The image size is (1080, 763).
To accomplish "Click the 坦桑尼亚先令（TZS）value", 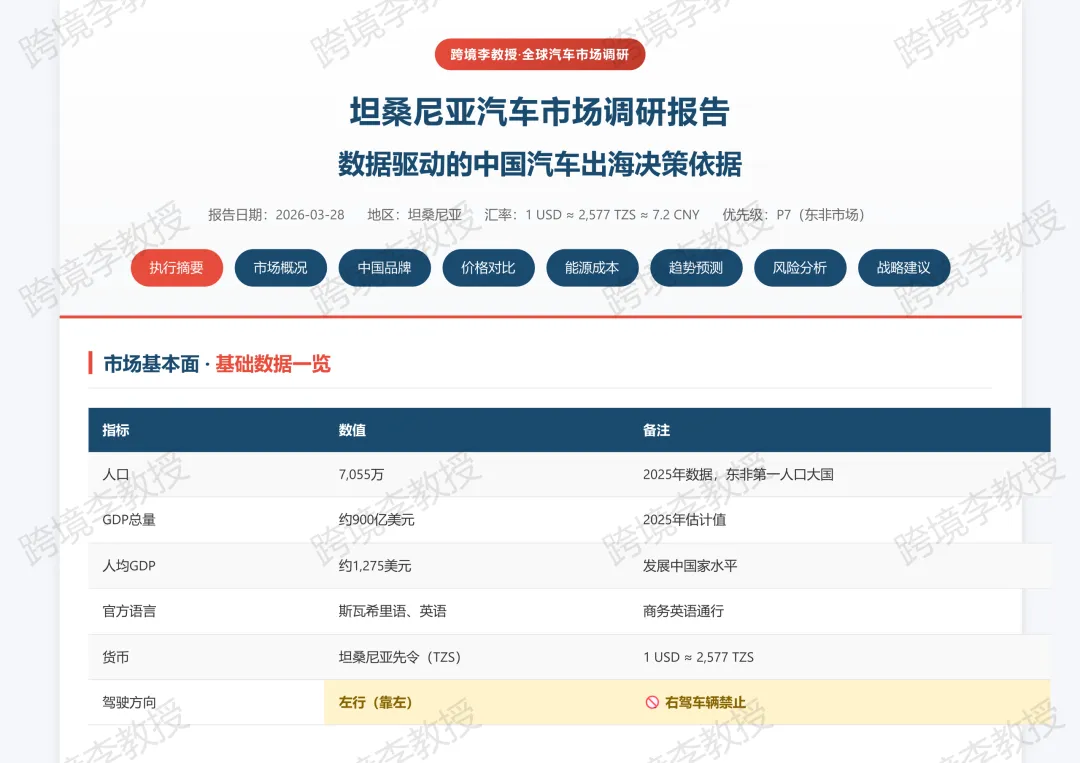I will [399, 658].
